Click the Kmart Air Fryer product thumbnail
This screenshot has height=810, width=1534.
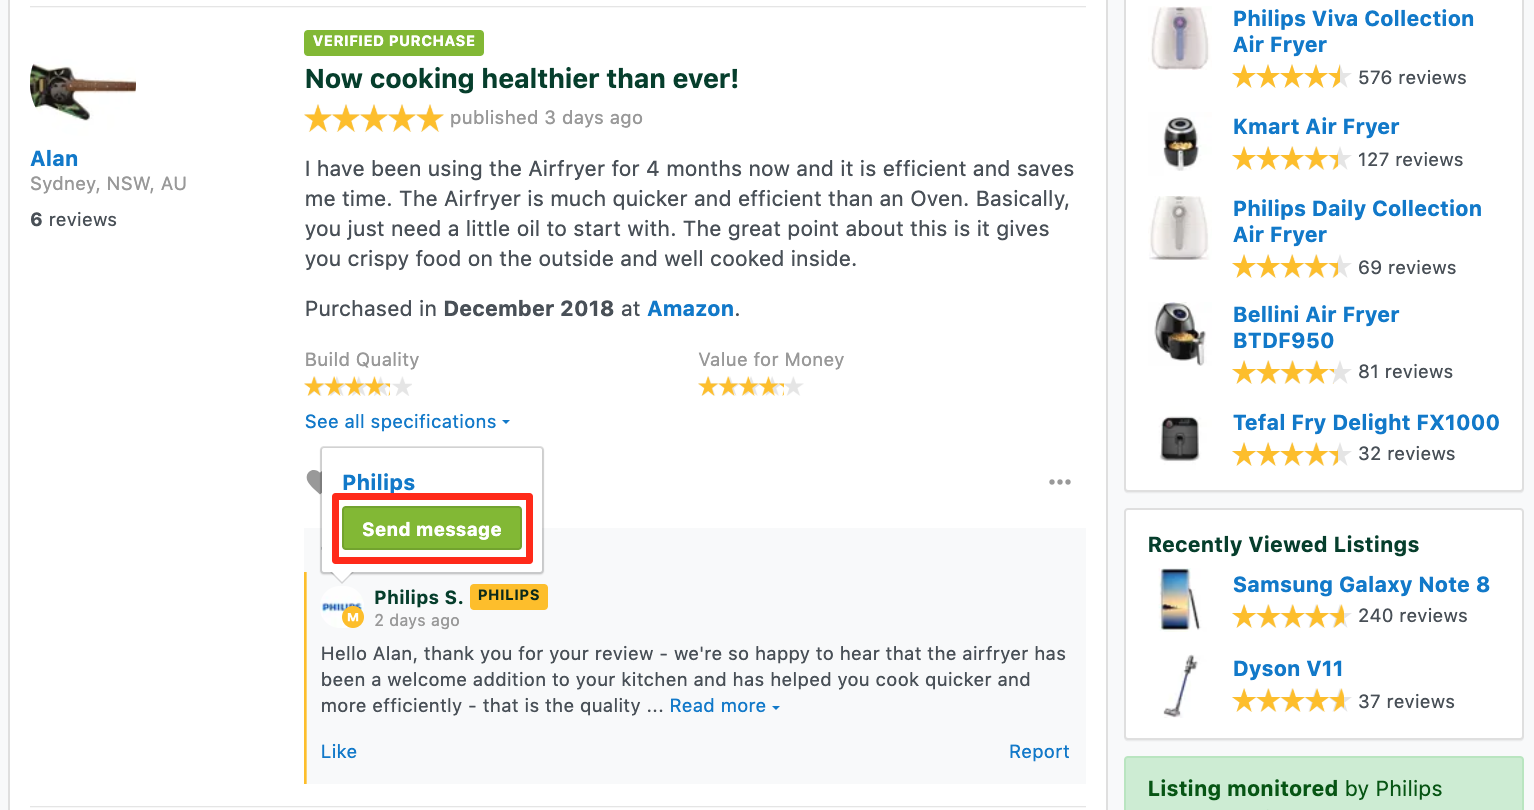[1180, 142]
